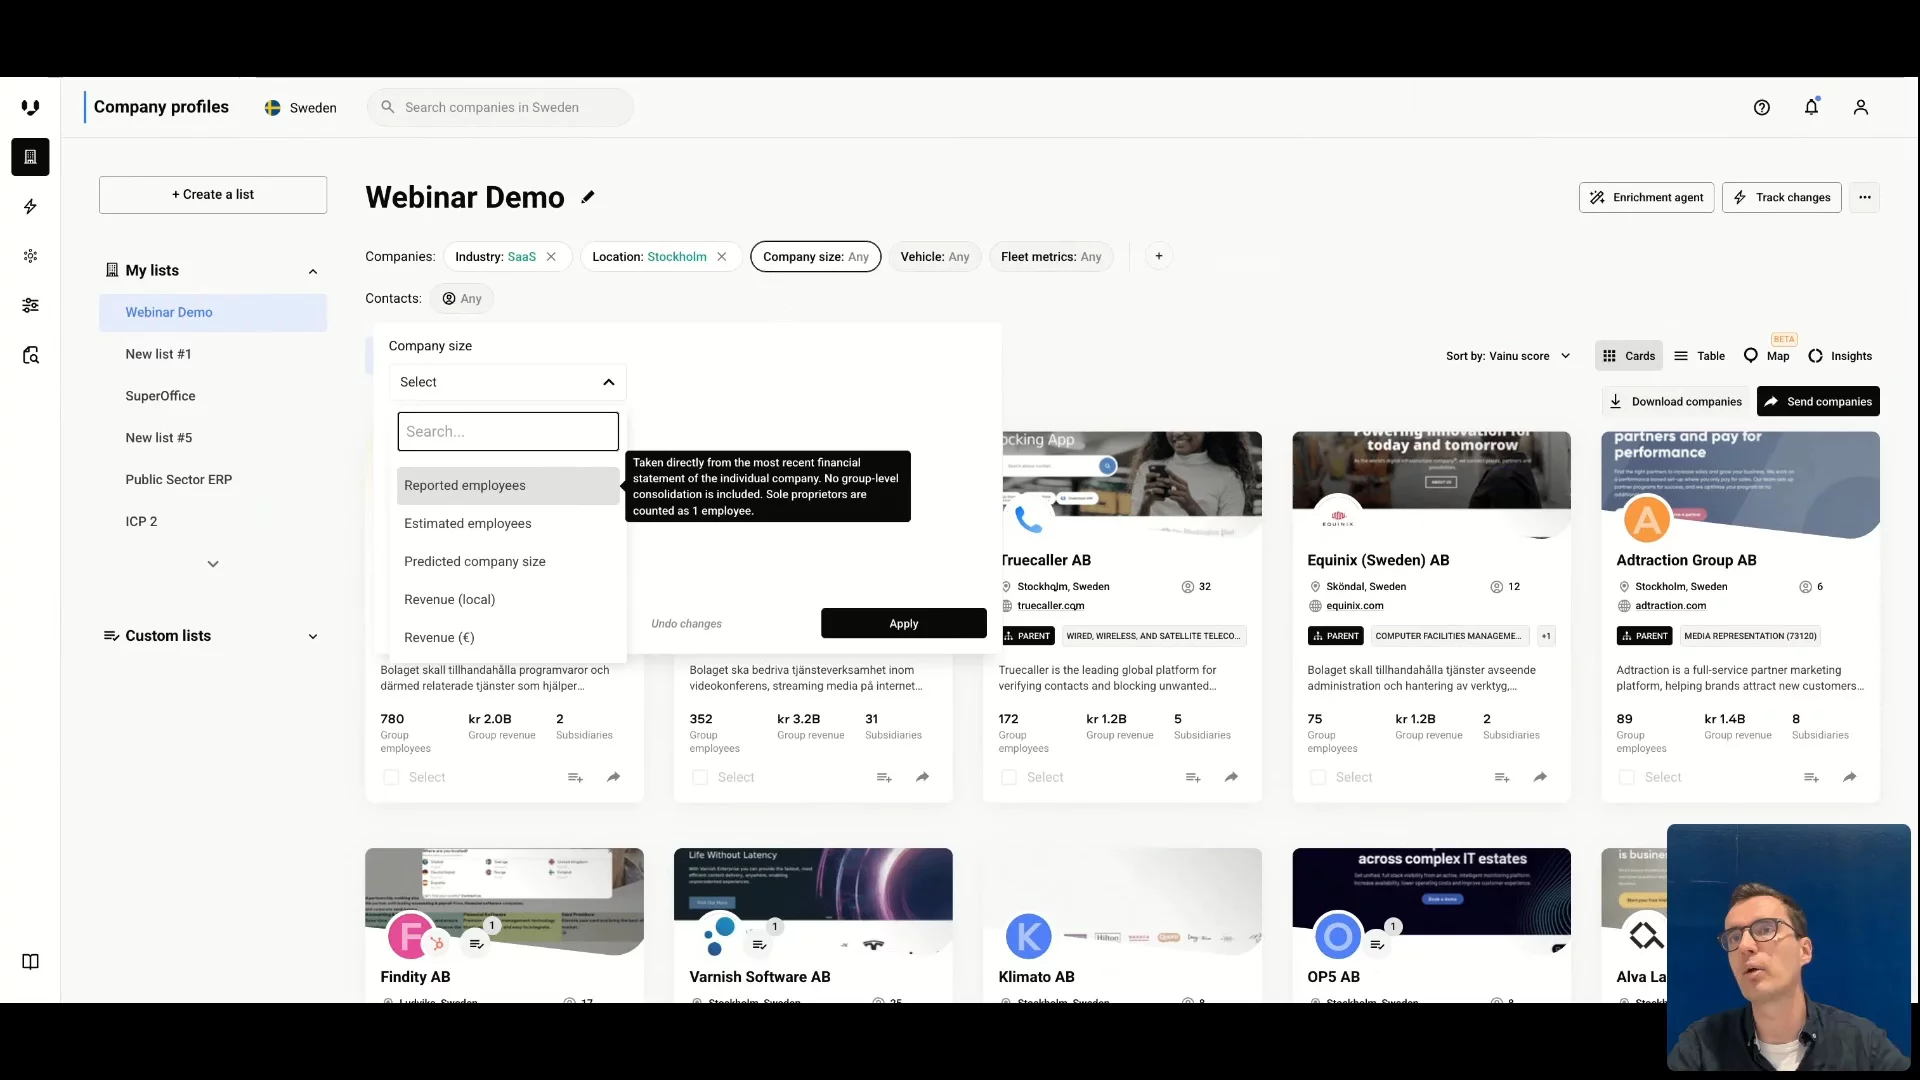Screen dimensions: 1920x1080
Task: Share the Truecaller AB card
Action: 1232,777
